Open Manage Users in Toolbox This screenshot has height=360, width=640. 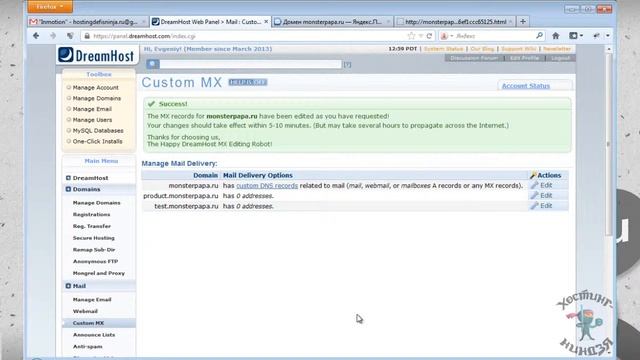[92, 120]
